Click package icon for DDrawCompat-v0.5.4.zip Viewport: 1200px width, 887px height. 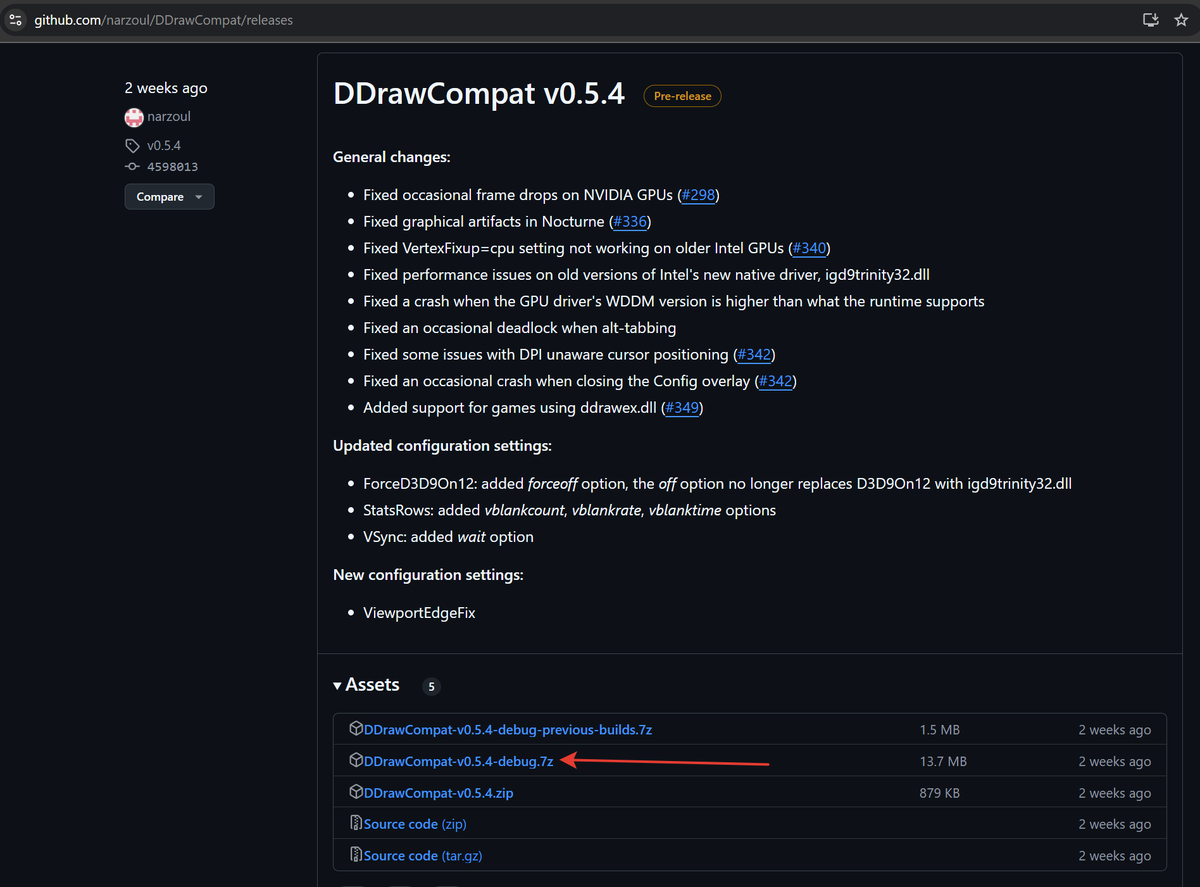coord(355,792)
